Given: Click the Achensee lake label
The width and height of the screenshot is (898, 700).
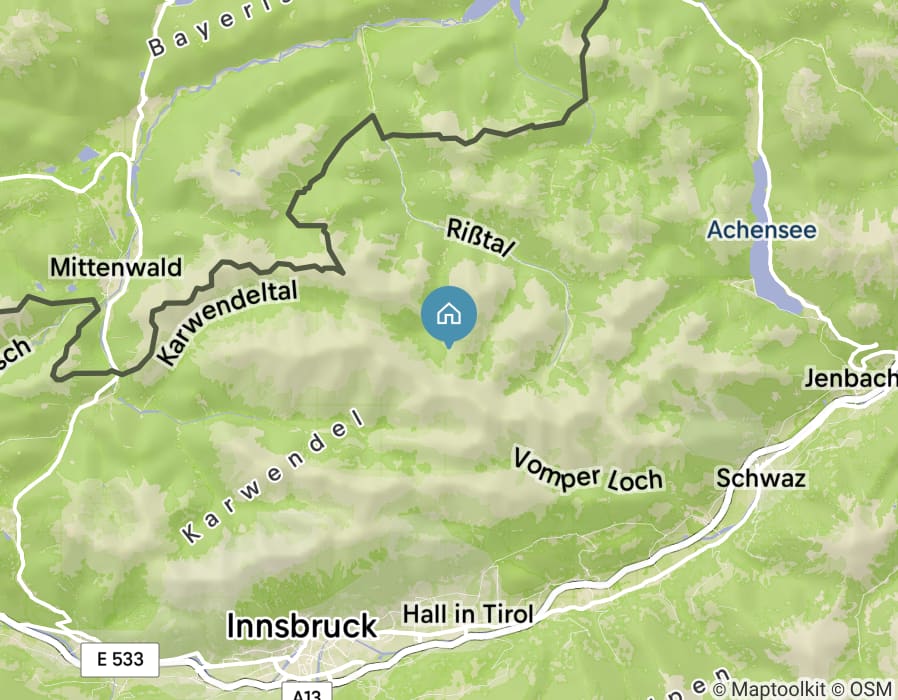Looking at the screenshot, I should (762, 230).
